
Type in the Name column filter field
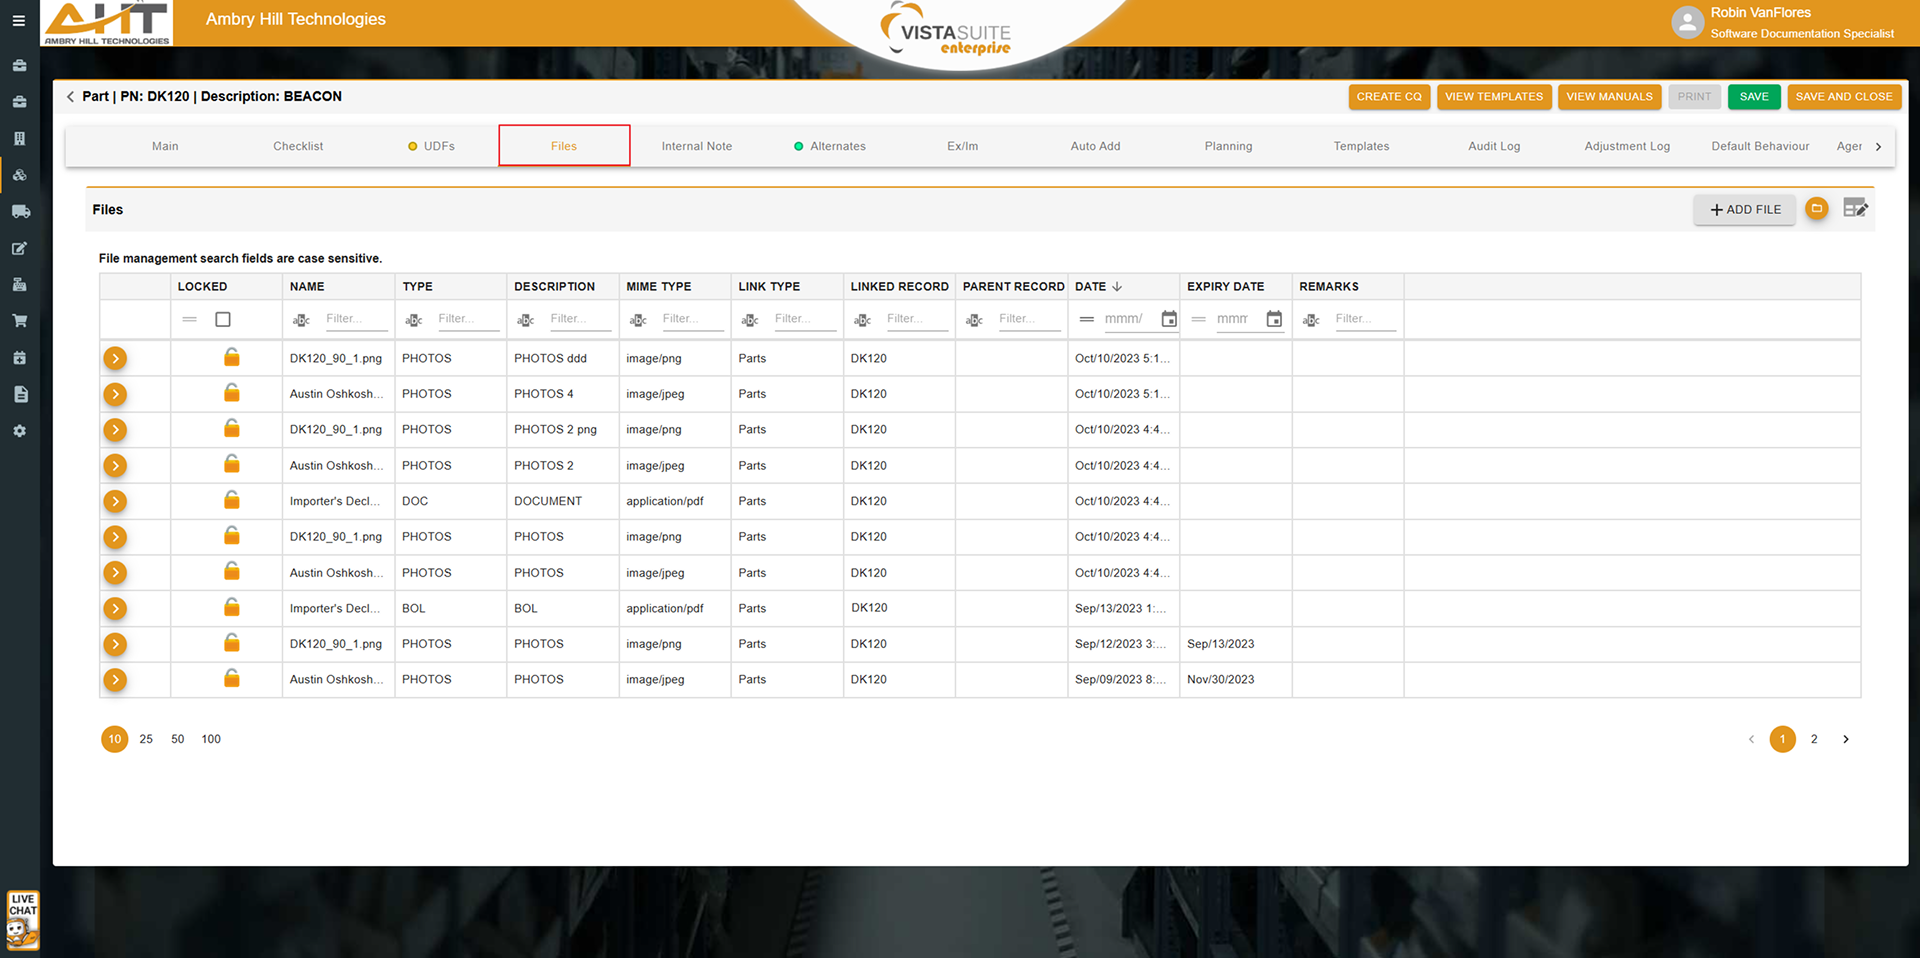355,319
